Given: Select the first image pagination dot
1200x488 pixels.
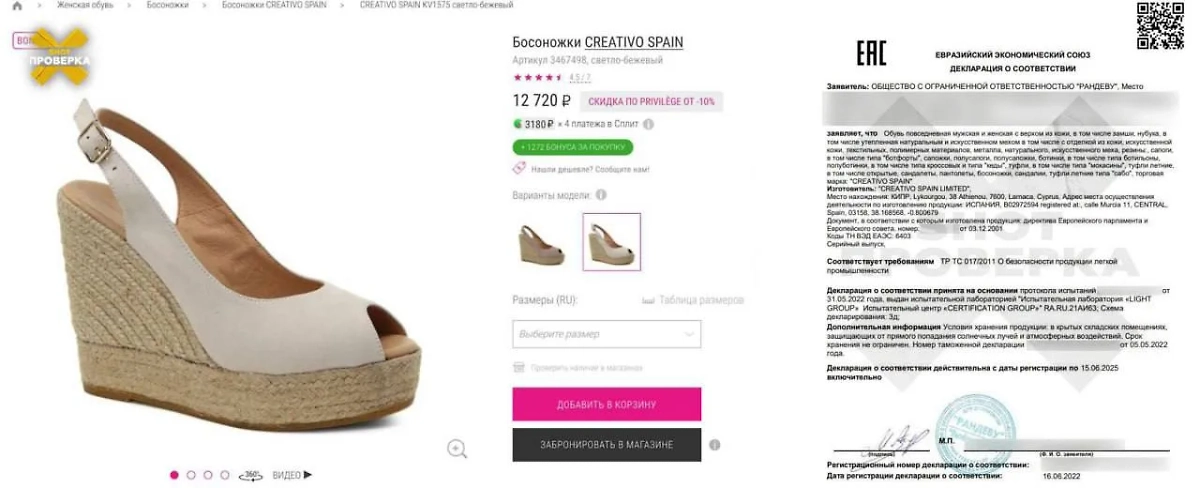Looking at the screenshot, I should pos(174,475).
